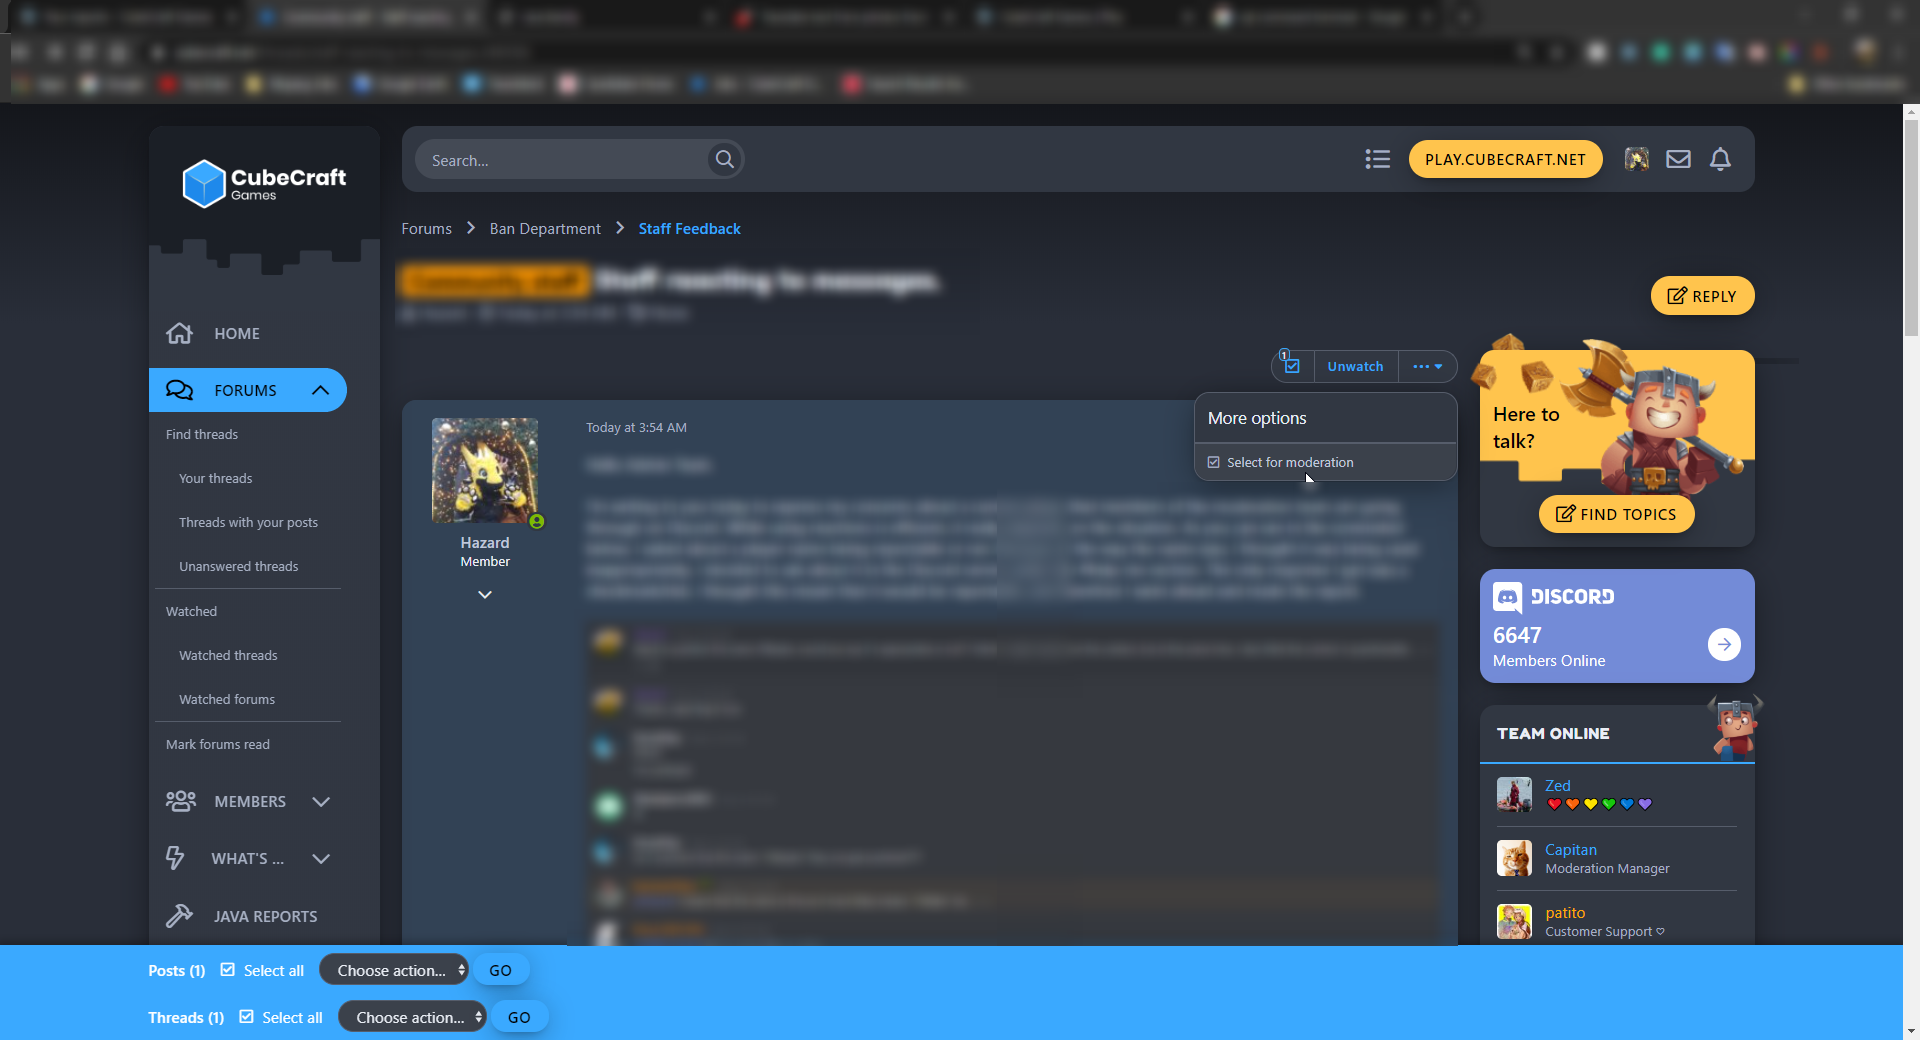Click the Discord logo icon
This screenshot has height=1040, width=1920.
tap(1507, 597)
